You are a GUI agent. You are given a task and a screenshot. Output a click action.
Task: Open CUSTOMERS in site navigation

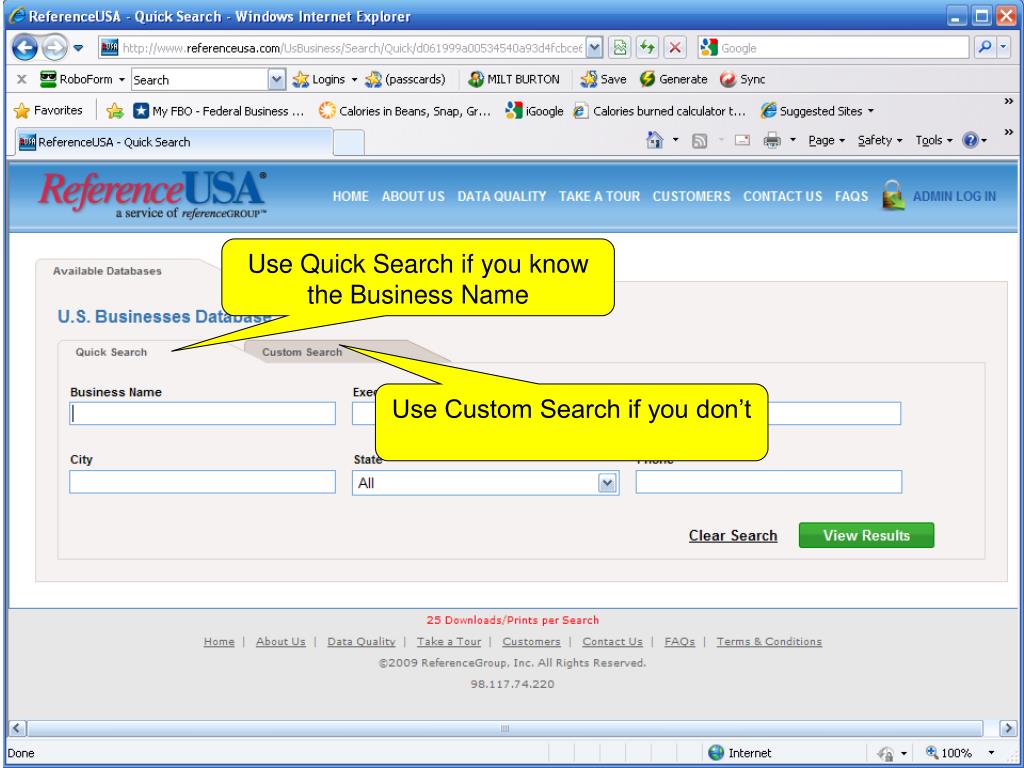(x=692, y=196)
